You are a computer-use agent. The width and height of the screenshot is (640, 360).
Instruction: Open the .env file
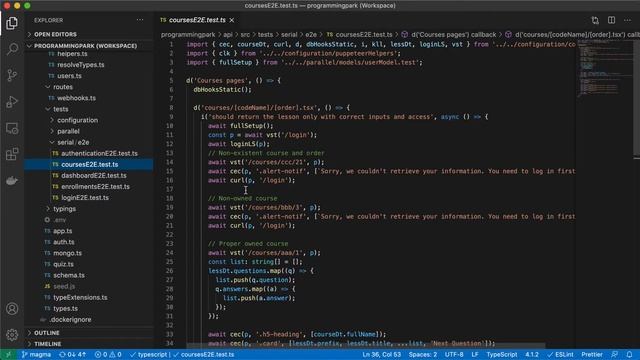(89, 220)
